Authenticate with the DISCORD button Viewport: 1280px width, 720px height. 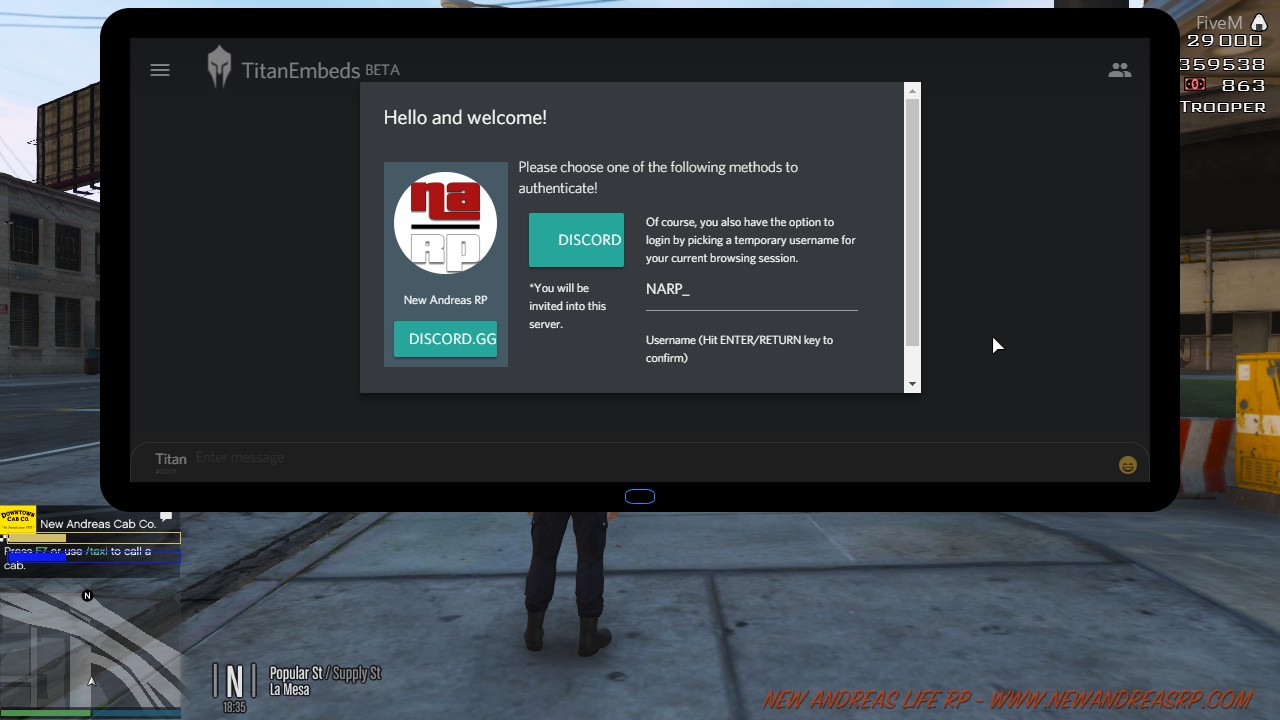point(576,240)
